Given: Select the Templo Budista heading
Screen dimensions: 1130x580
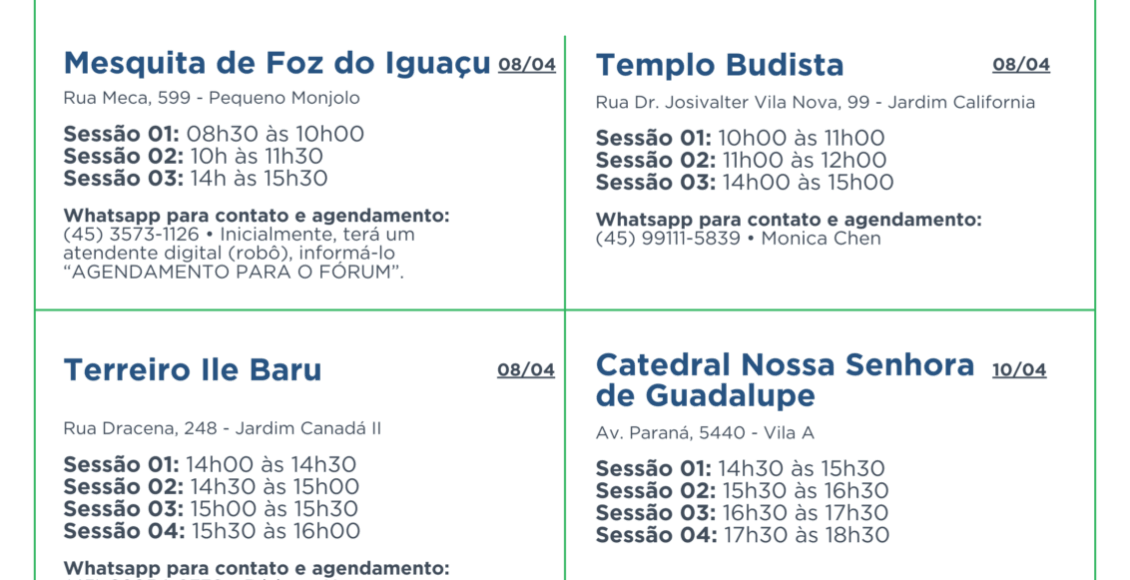Looking at the screenshot, I should tap(719, 65).
